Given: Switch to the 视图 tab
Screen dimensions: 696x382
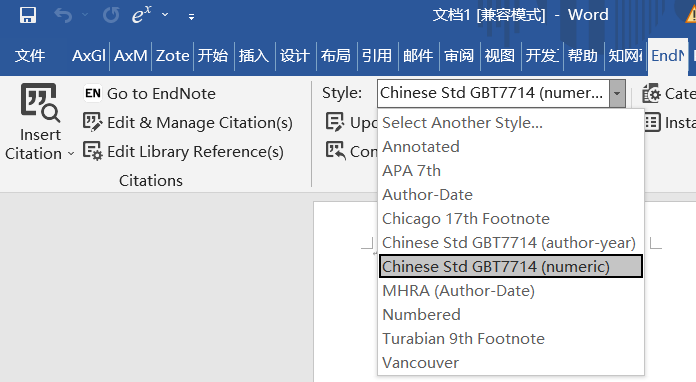Looking at the screenshot, I should [x=500, y=56].
